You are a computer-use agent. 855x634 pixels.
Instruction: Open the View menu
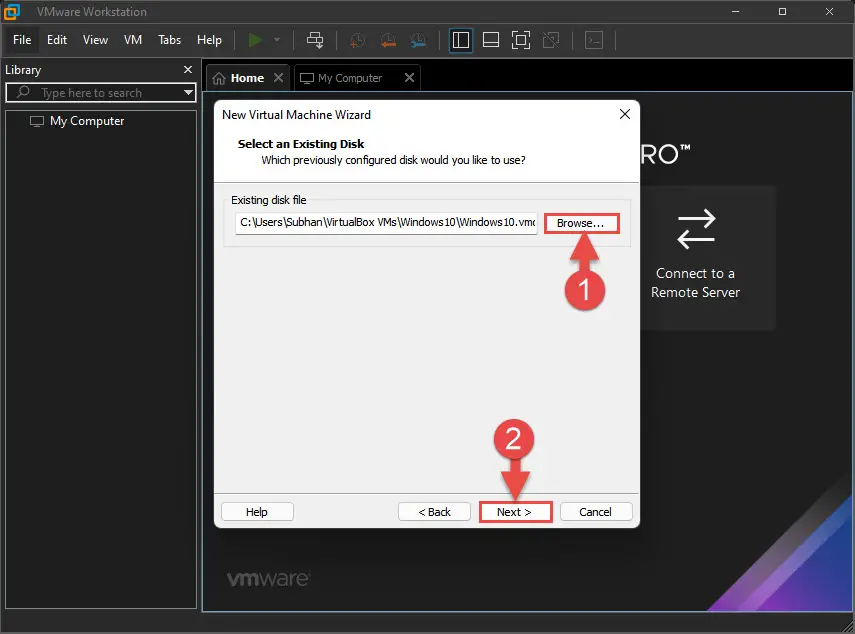coord(95,40)
